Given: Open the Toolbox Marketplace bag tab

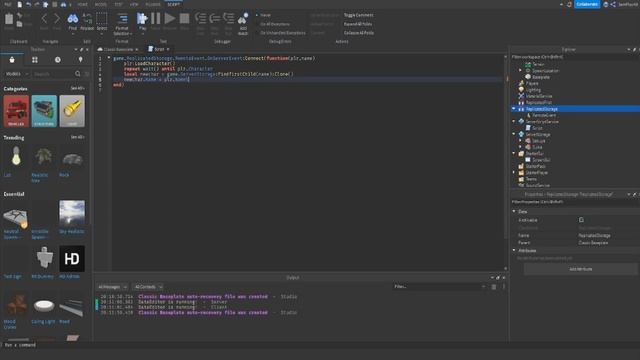Looking at the screenshot, I should pos(12,60).
